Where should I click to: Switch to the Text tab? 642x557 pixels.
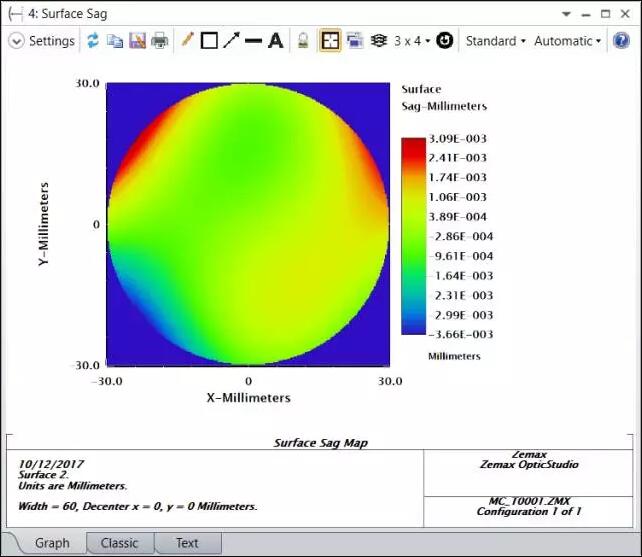(x=187, y=543)
